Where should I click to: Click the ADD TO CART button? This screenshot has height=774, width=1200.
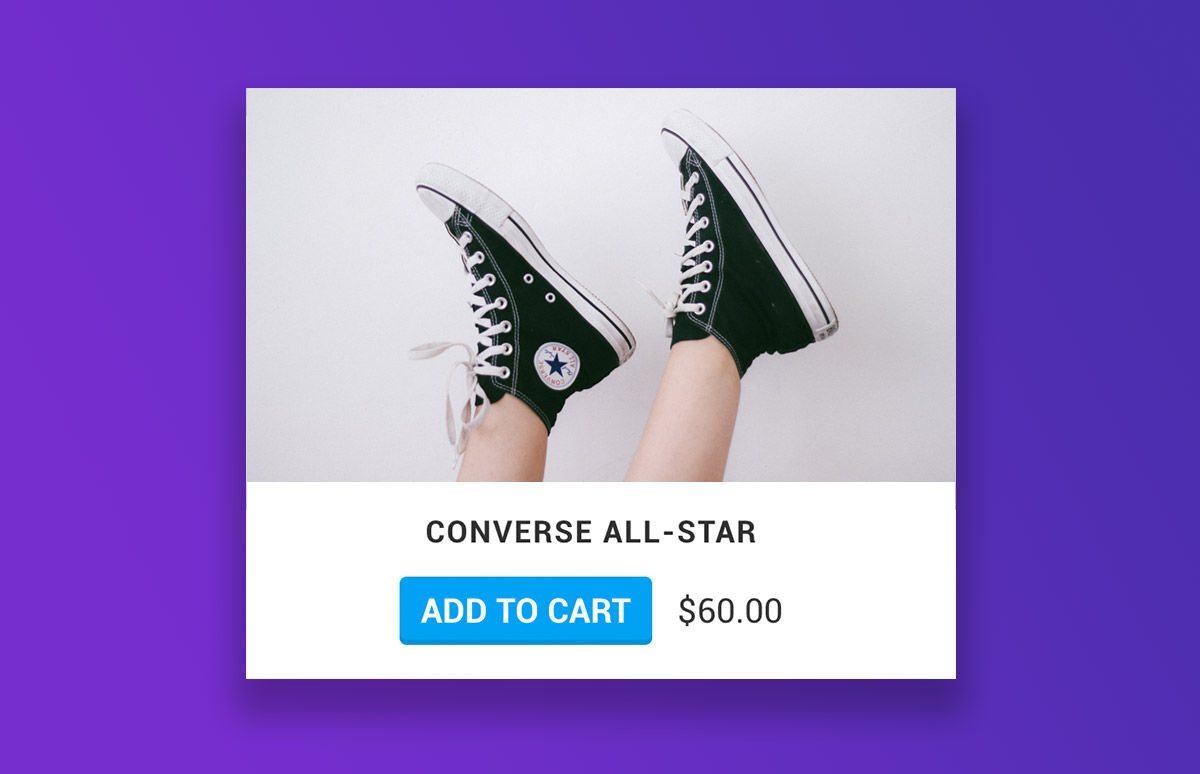click(x=525, y=610)
